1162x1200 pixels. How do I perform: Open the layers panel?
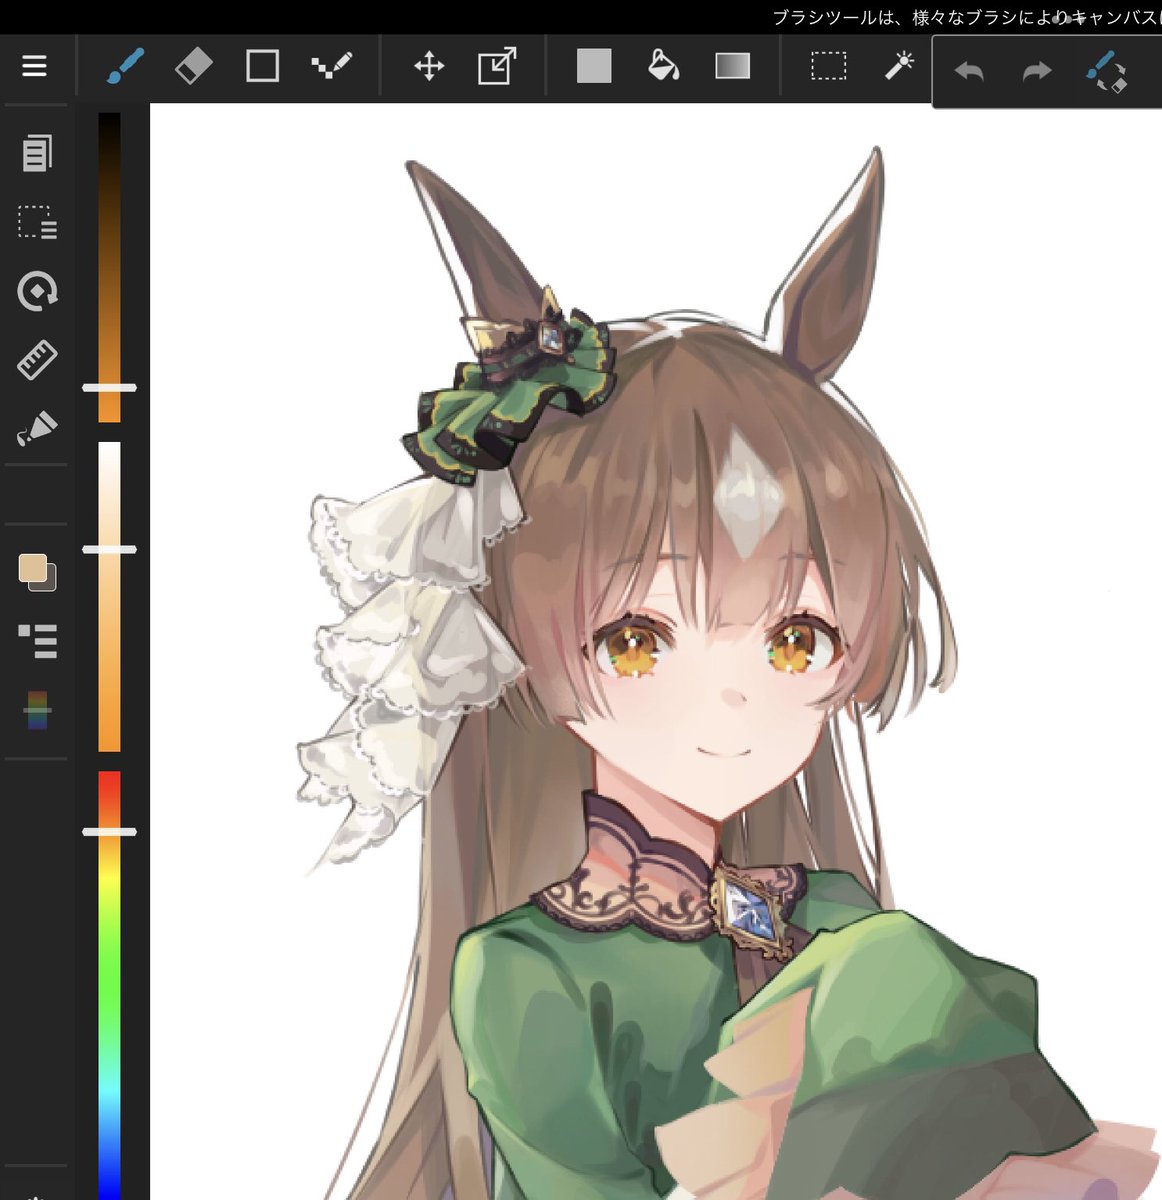tap(37, 640)
